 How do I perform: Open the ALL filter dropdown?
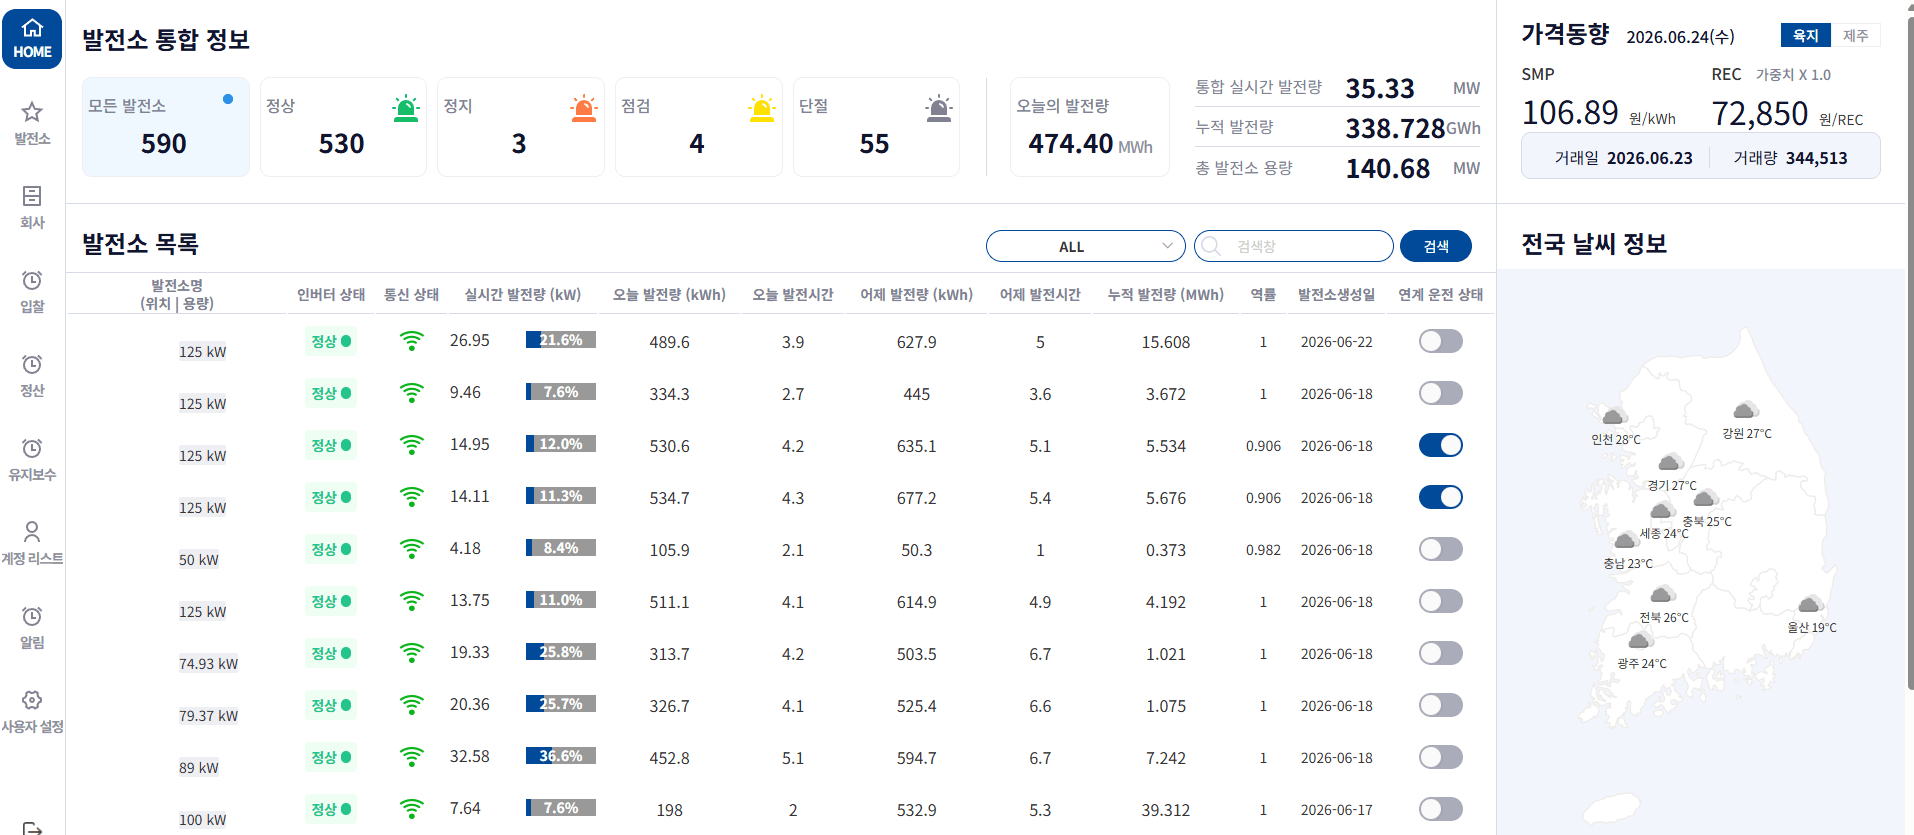coord(1085,246)
